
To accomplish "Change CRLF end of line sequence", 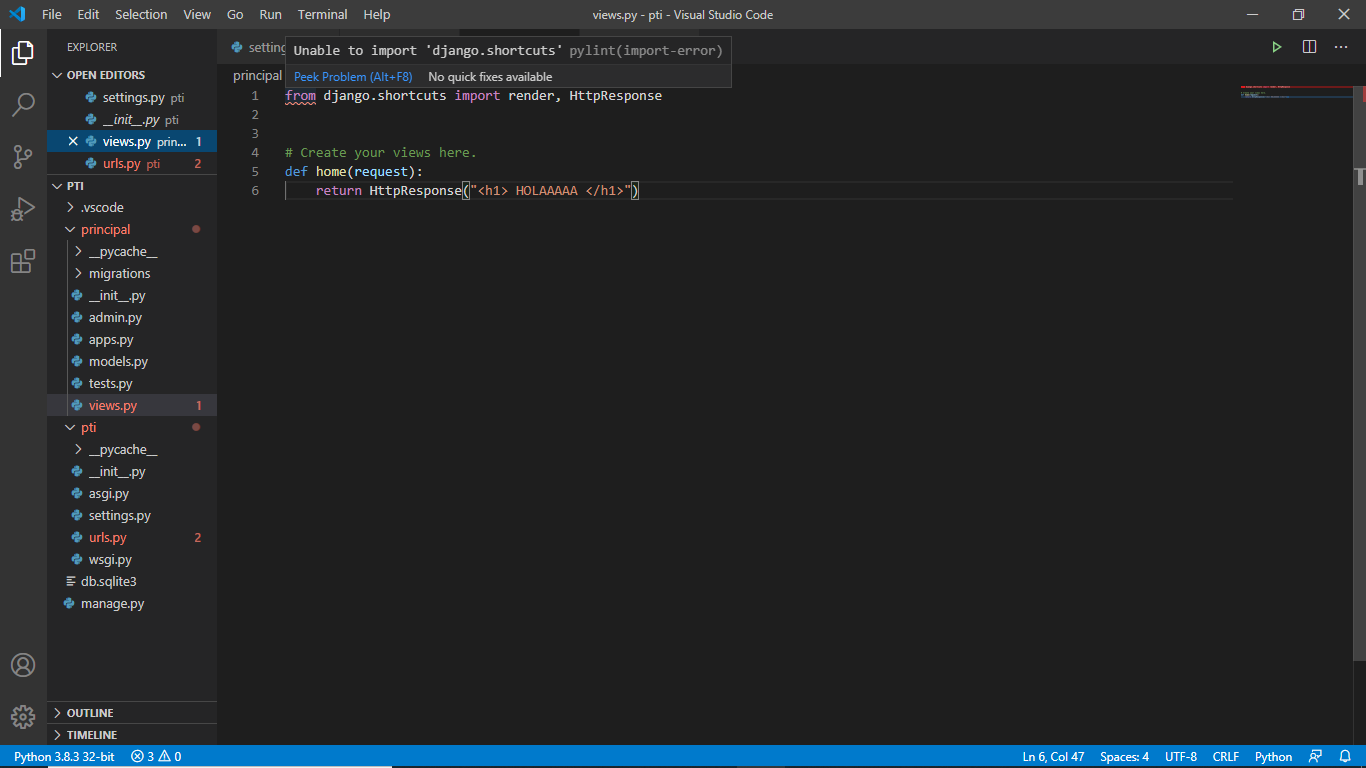I will [x=1227, y=757].
